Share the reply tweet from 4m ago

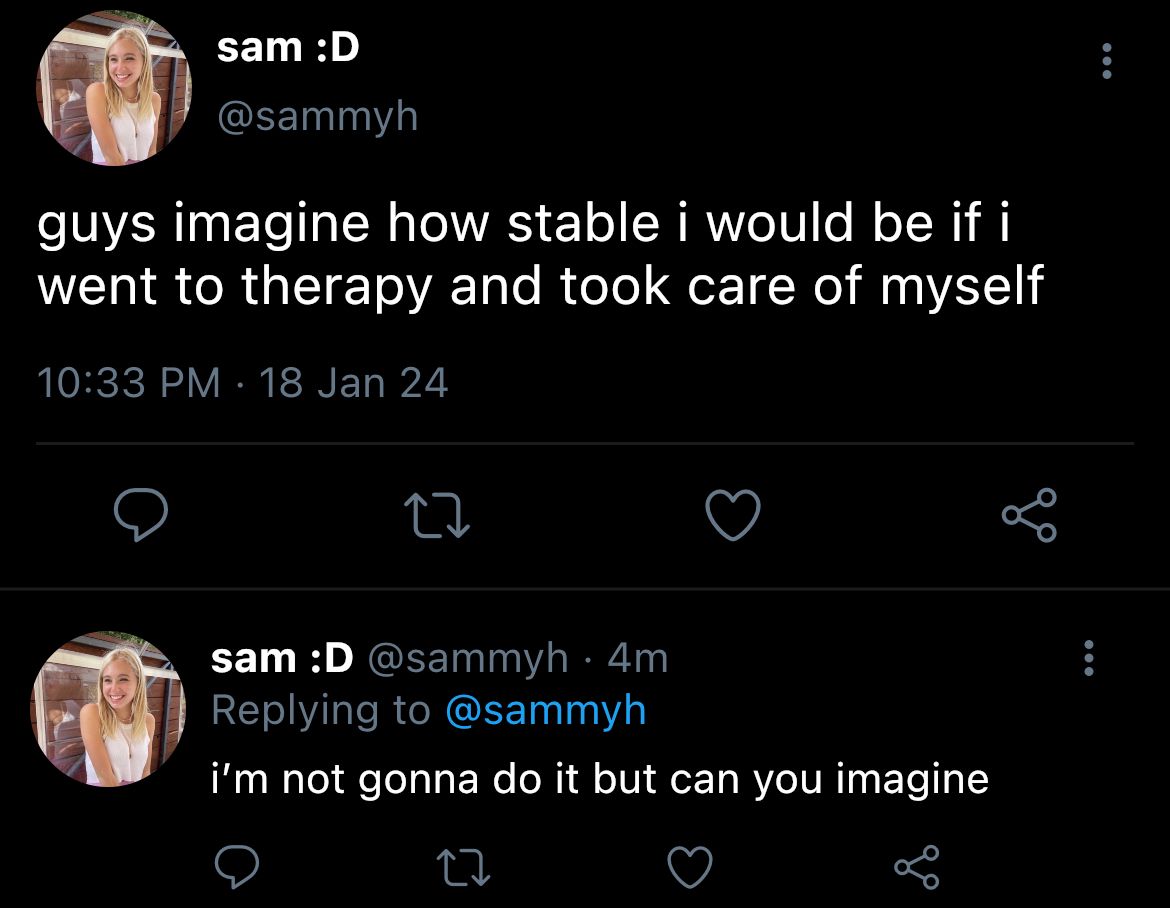tap(917, 867)
